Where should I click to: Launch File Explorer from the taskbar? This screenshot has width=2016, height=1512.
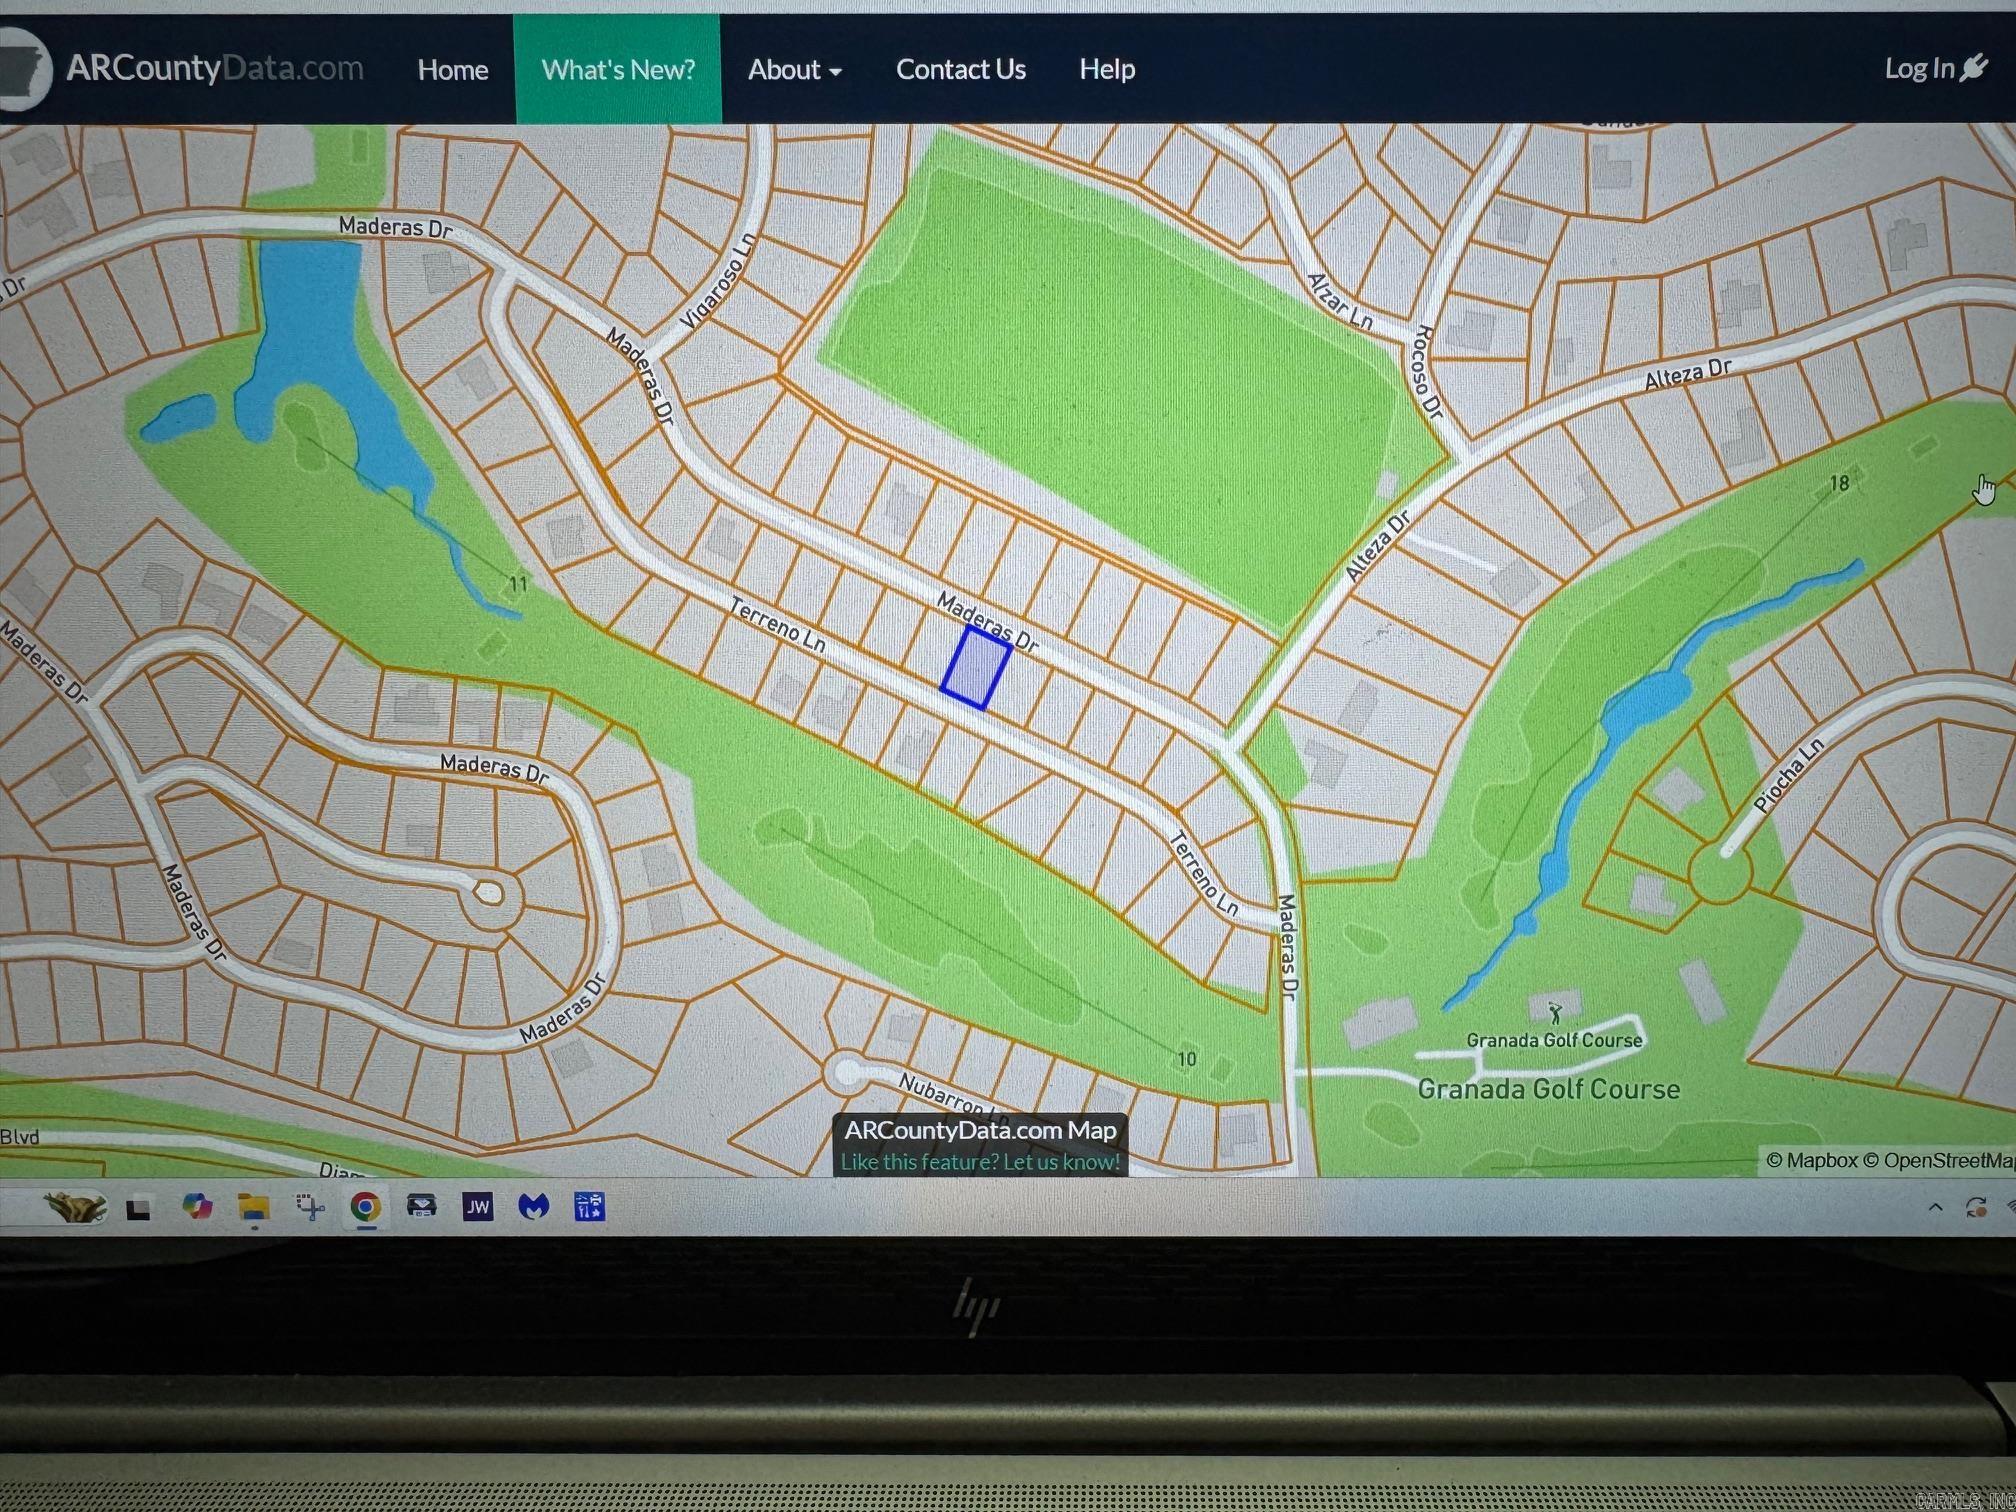(x=254, y=1208)
